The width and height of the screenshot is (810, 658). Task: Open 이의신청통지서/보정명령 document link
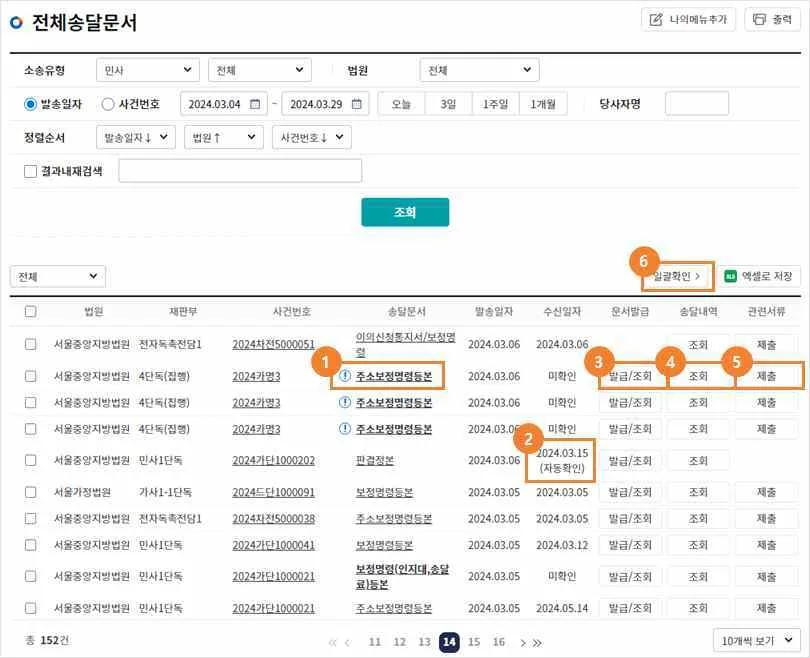coord(406,344)
